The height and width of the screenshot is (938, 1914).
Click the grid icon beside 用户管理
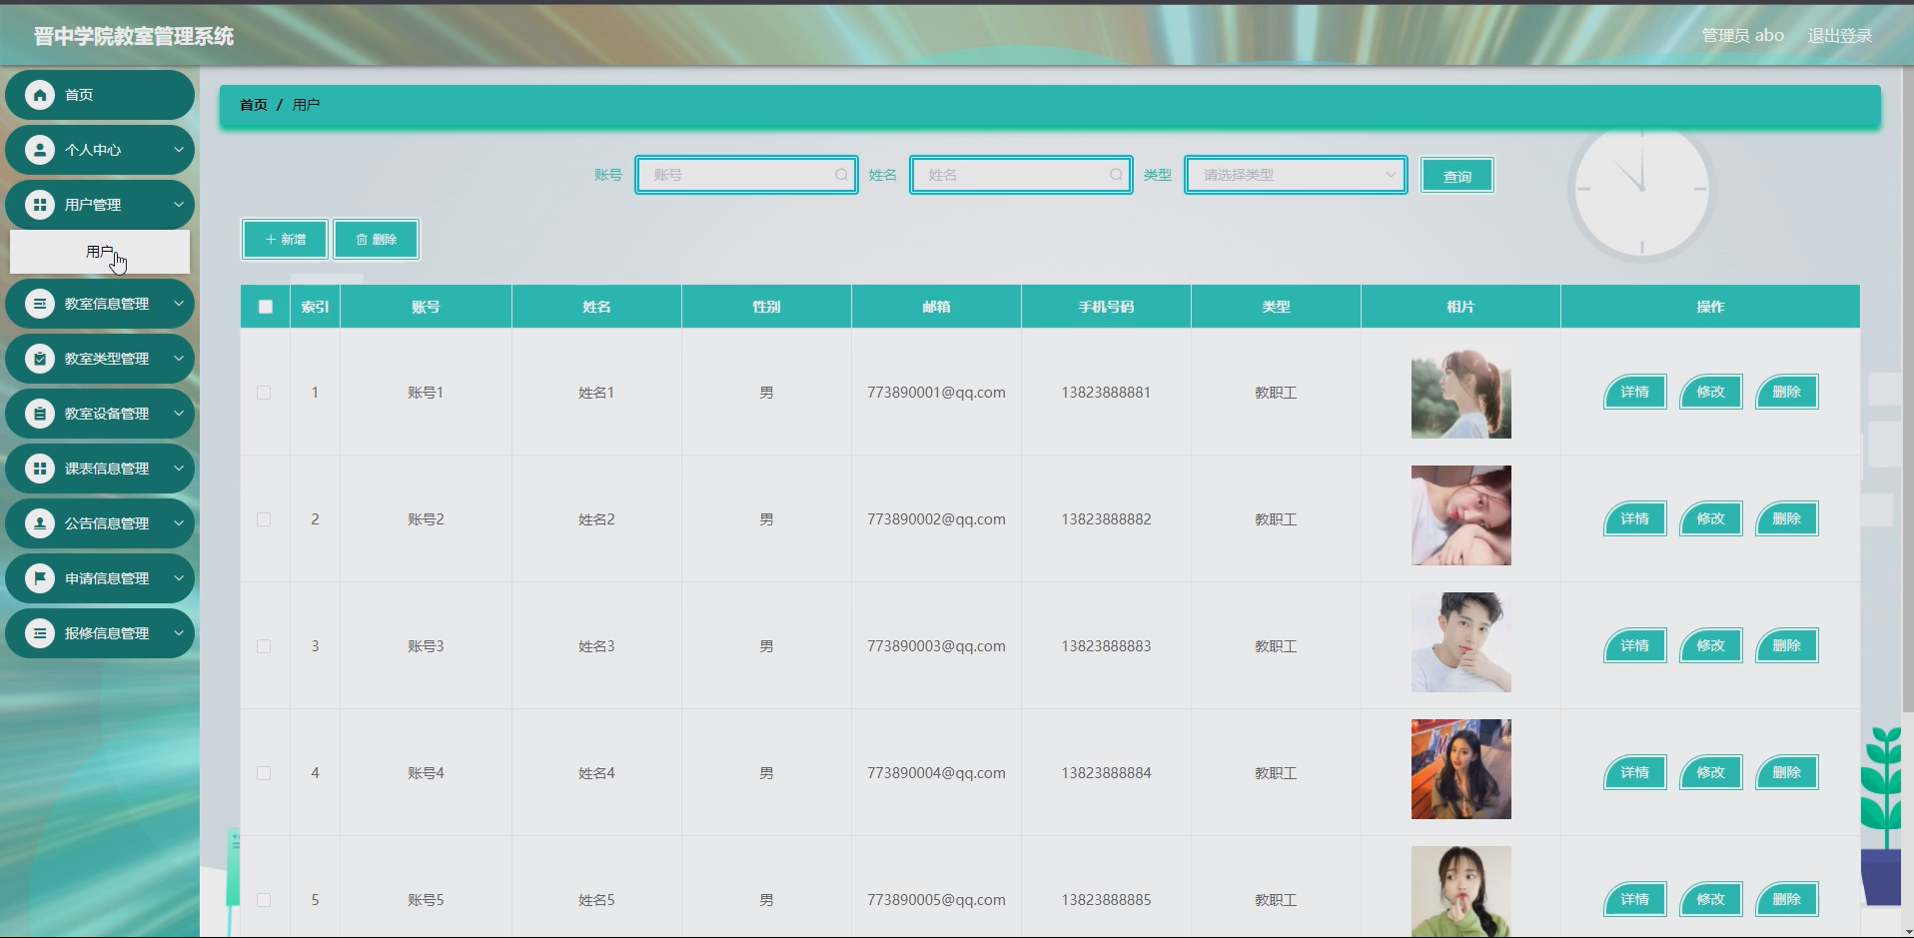(40, 205)
